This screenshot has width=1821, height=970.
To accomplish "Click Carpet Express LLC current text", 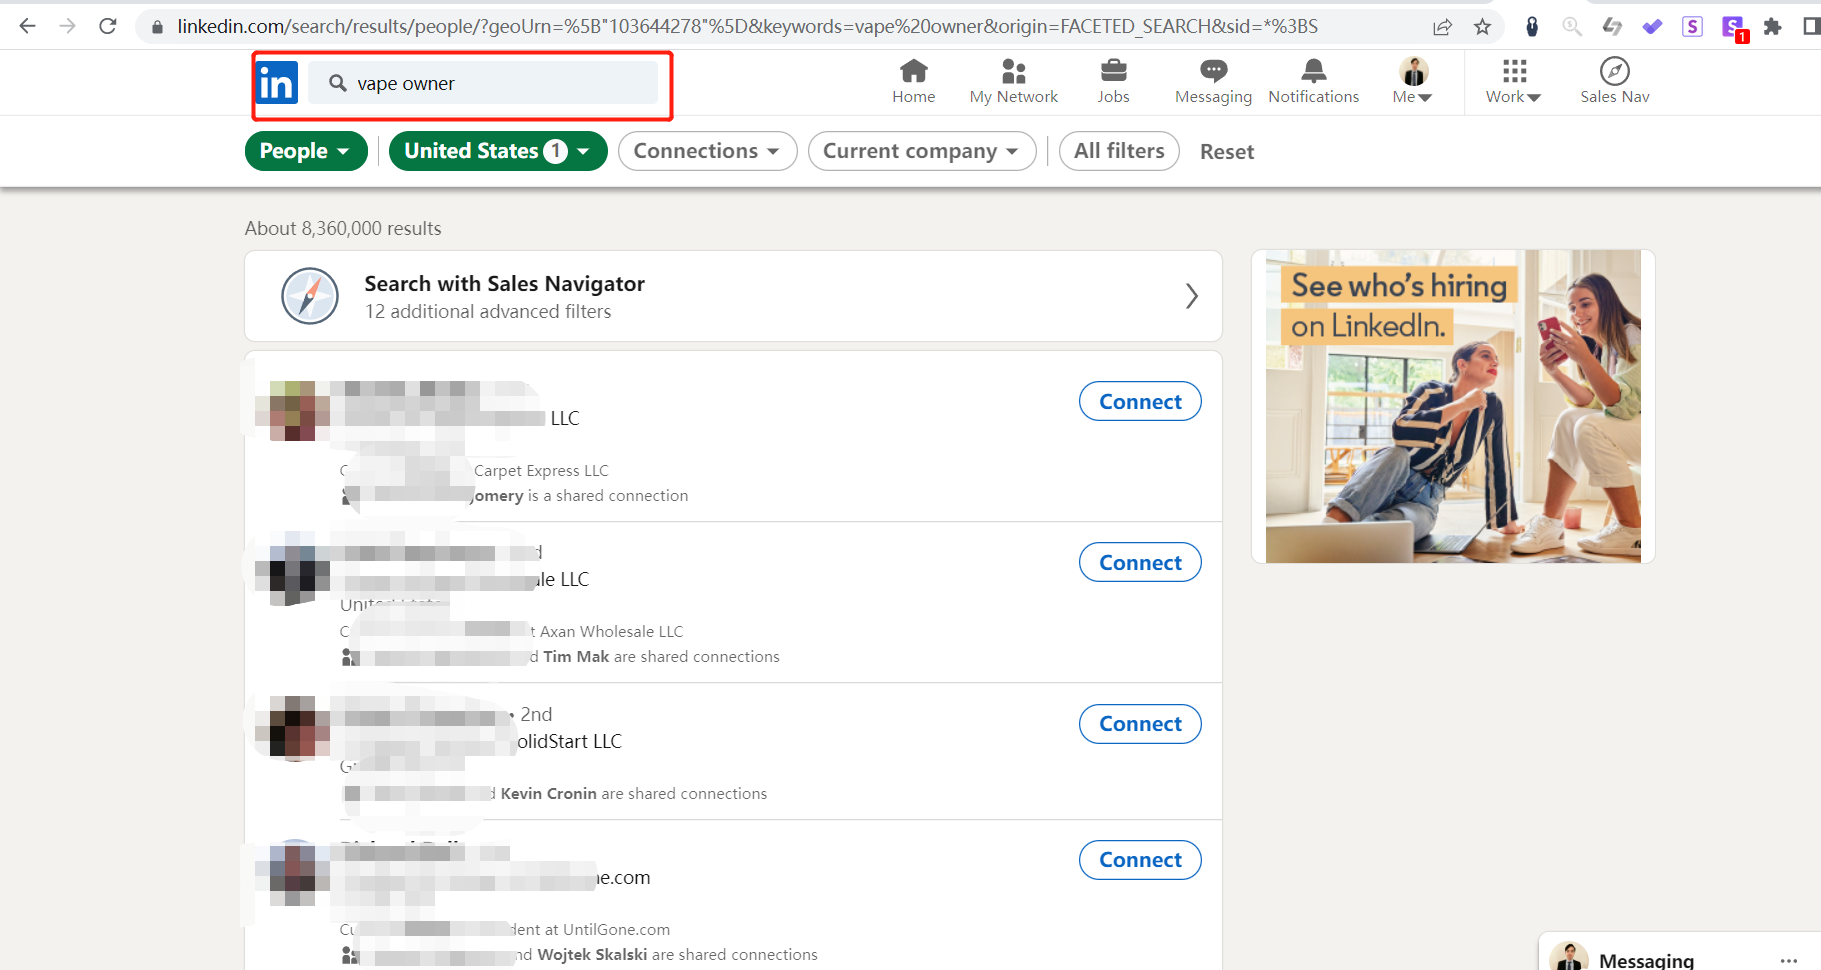I will pos(541,471).
